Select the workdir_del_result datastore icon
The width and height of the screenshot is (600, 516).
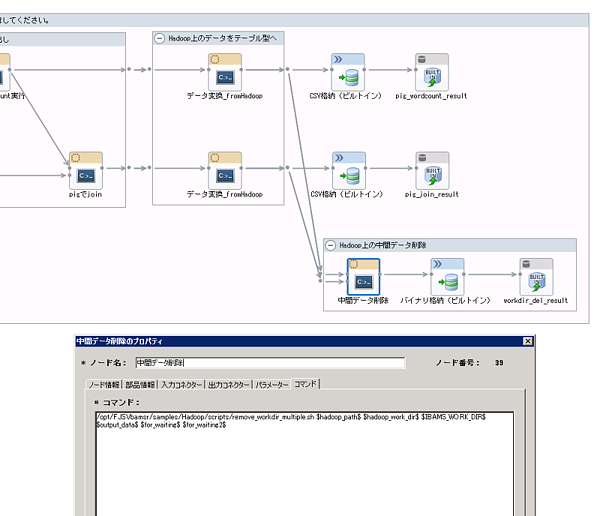[x=536, y=277]
